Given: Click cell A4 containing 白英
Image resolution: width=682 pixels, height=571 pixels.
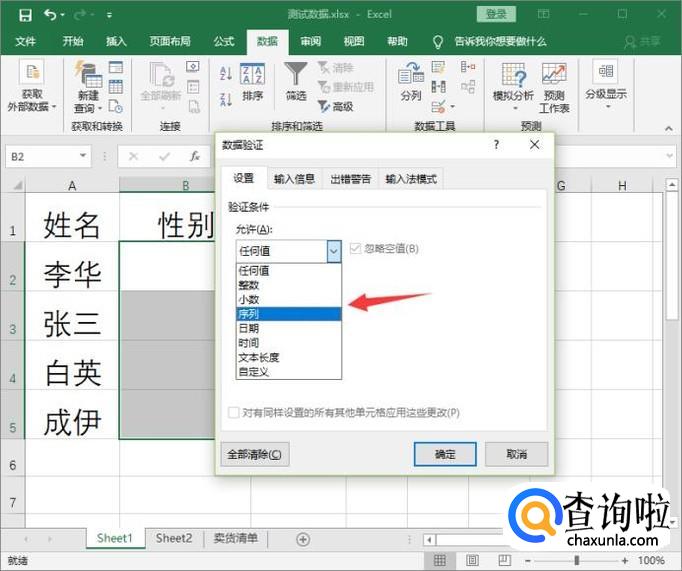Looking at the screenshot, I should click(x=72, y=365).
